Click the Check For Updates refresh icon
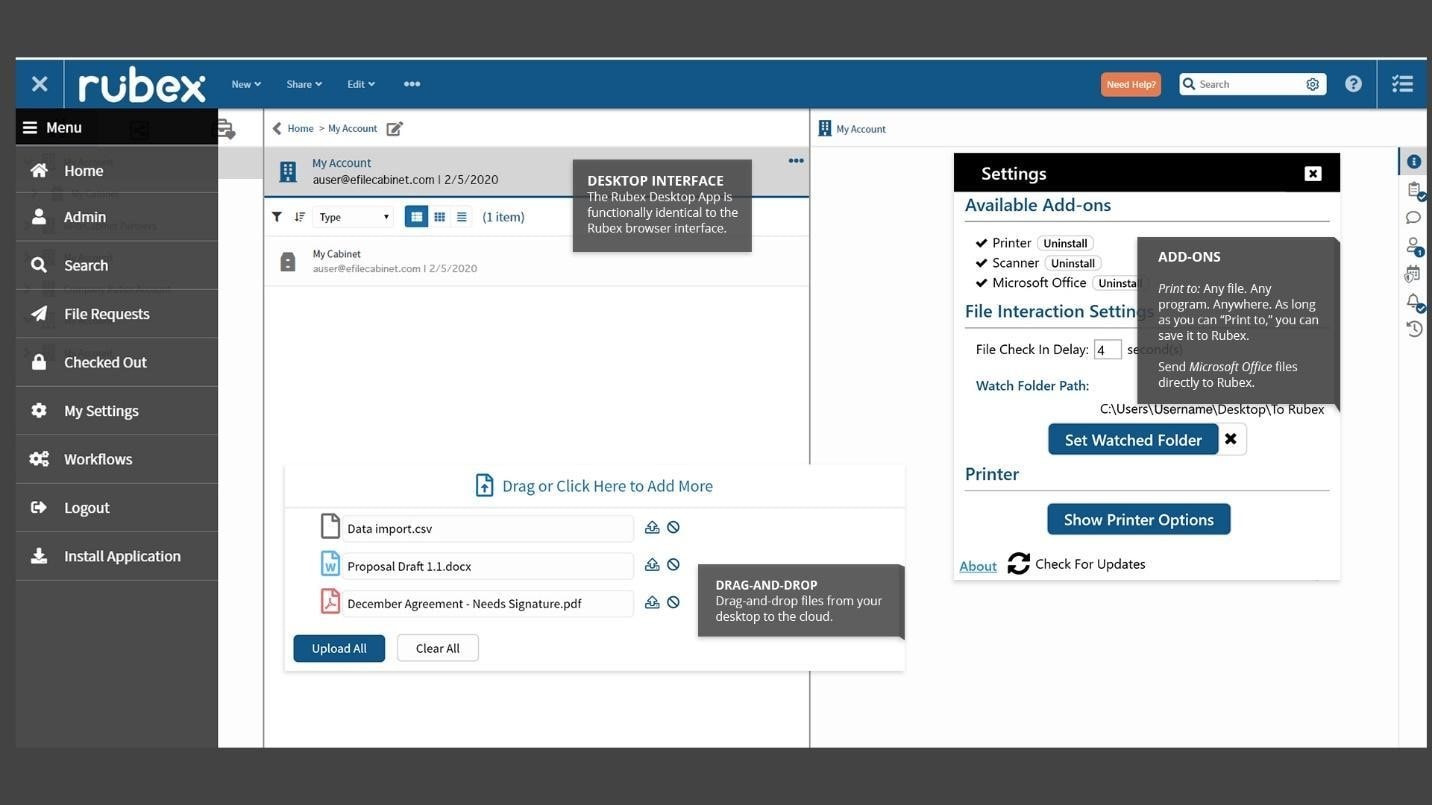This screenshot has height=805, width=1432. 1018,564
